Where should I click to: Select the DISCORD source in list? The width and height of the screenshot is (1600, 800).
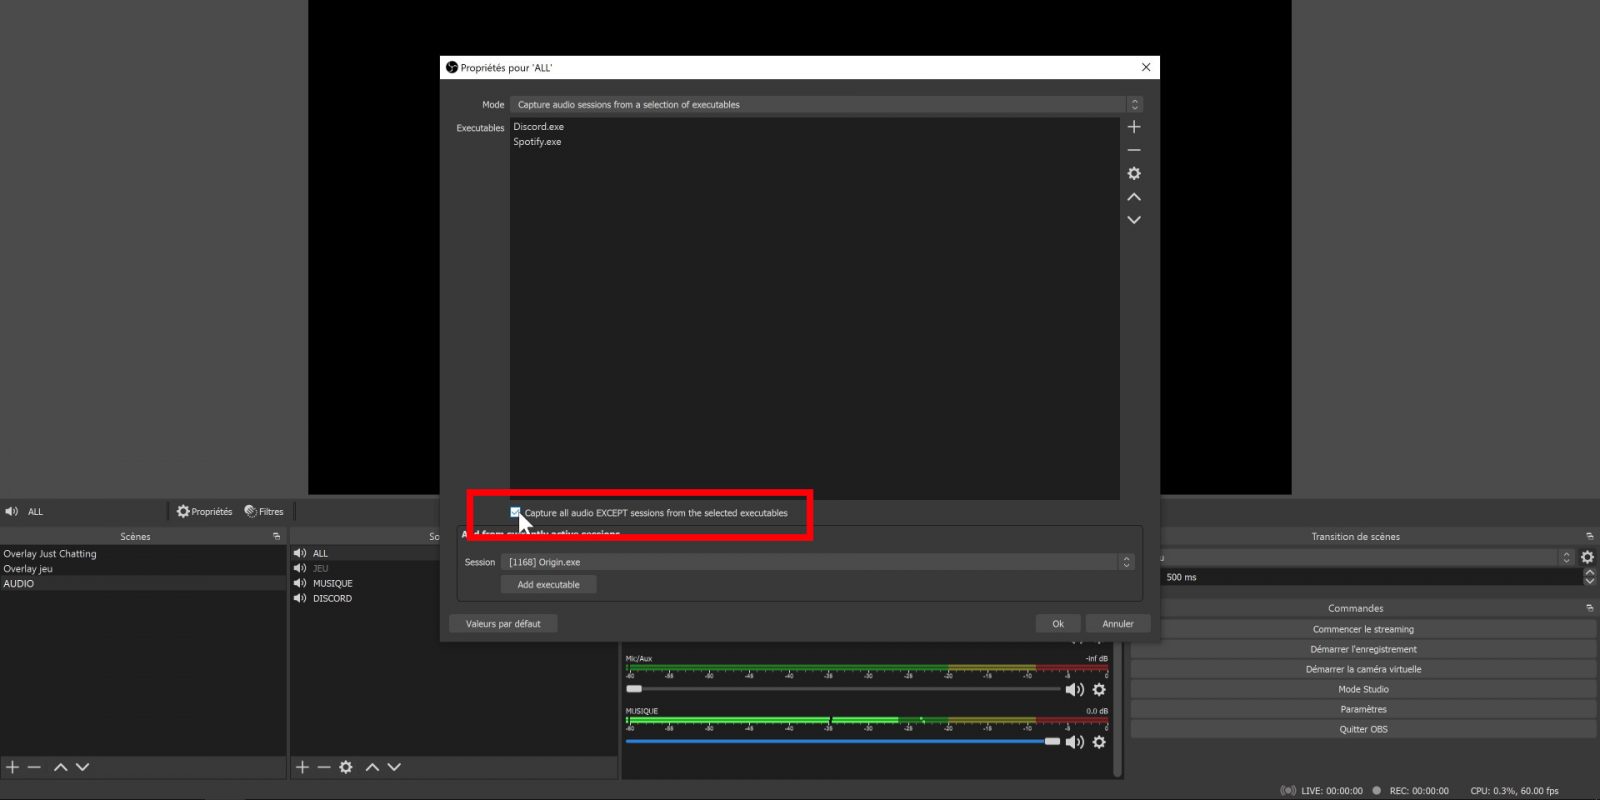coord(332,599)
